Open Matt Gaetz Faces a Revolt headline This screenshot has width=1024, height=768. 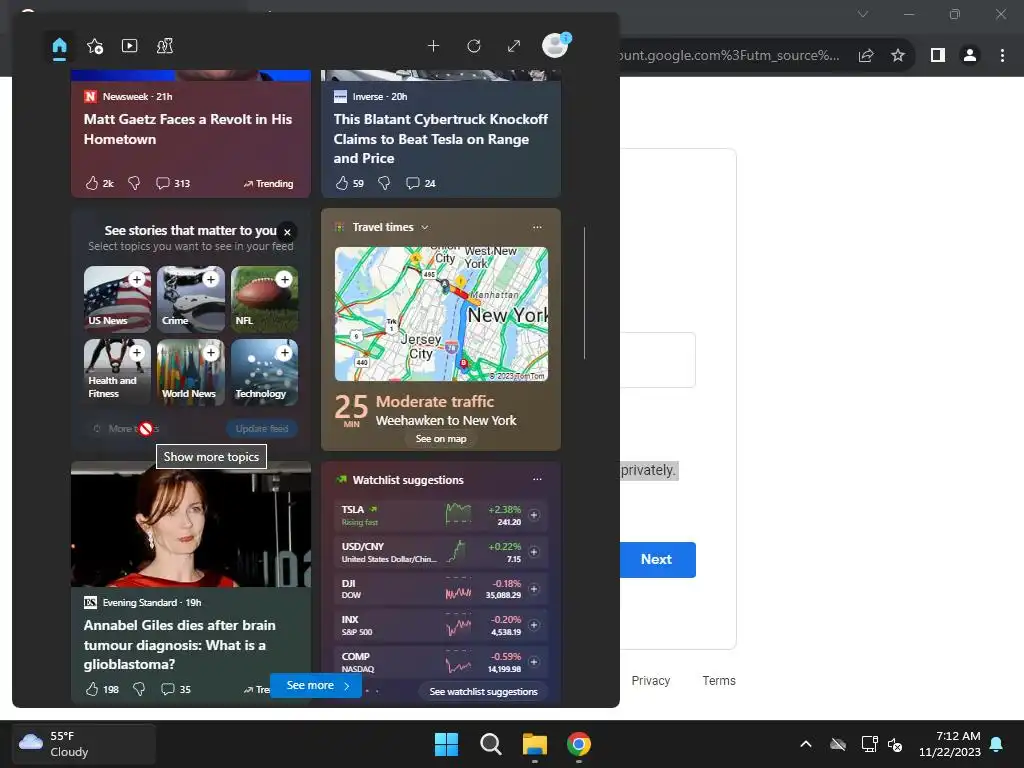(188, 129)
